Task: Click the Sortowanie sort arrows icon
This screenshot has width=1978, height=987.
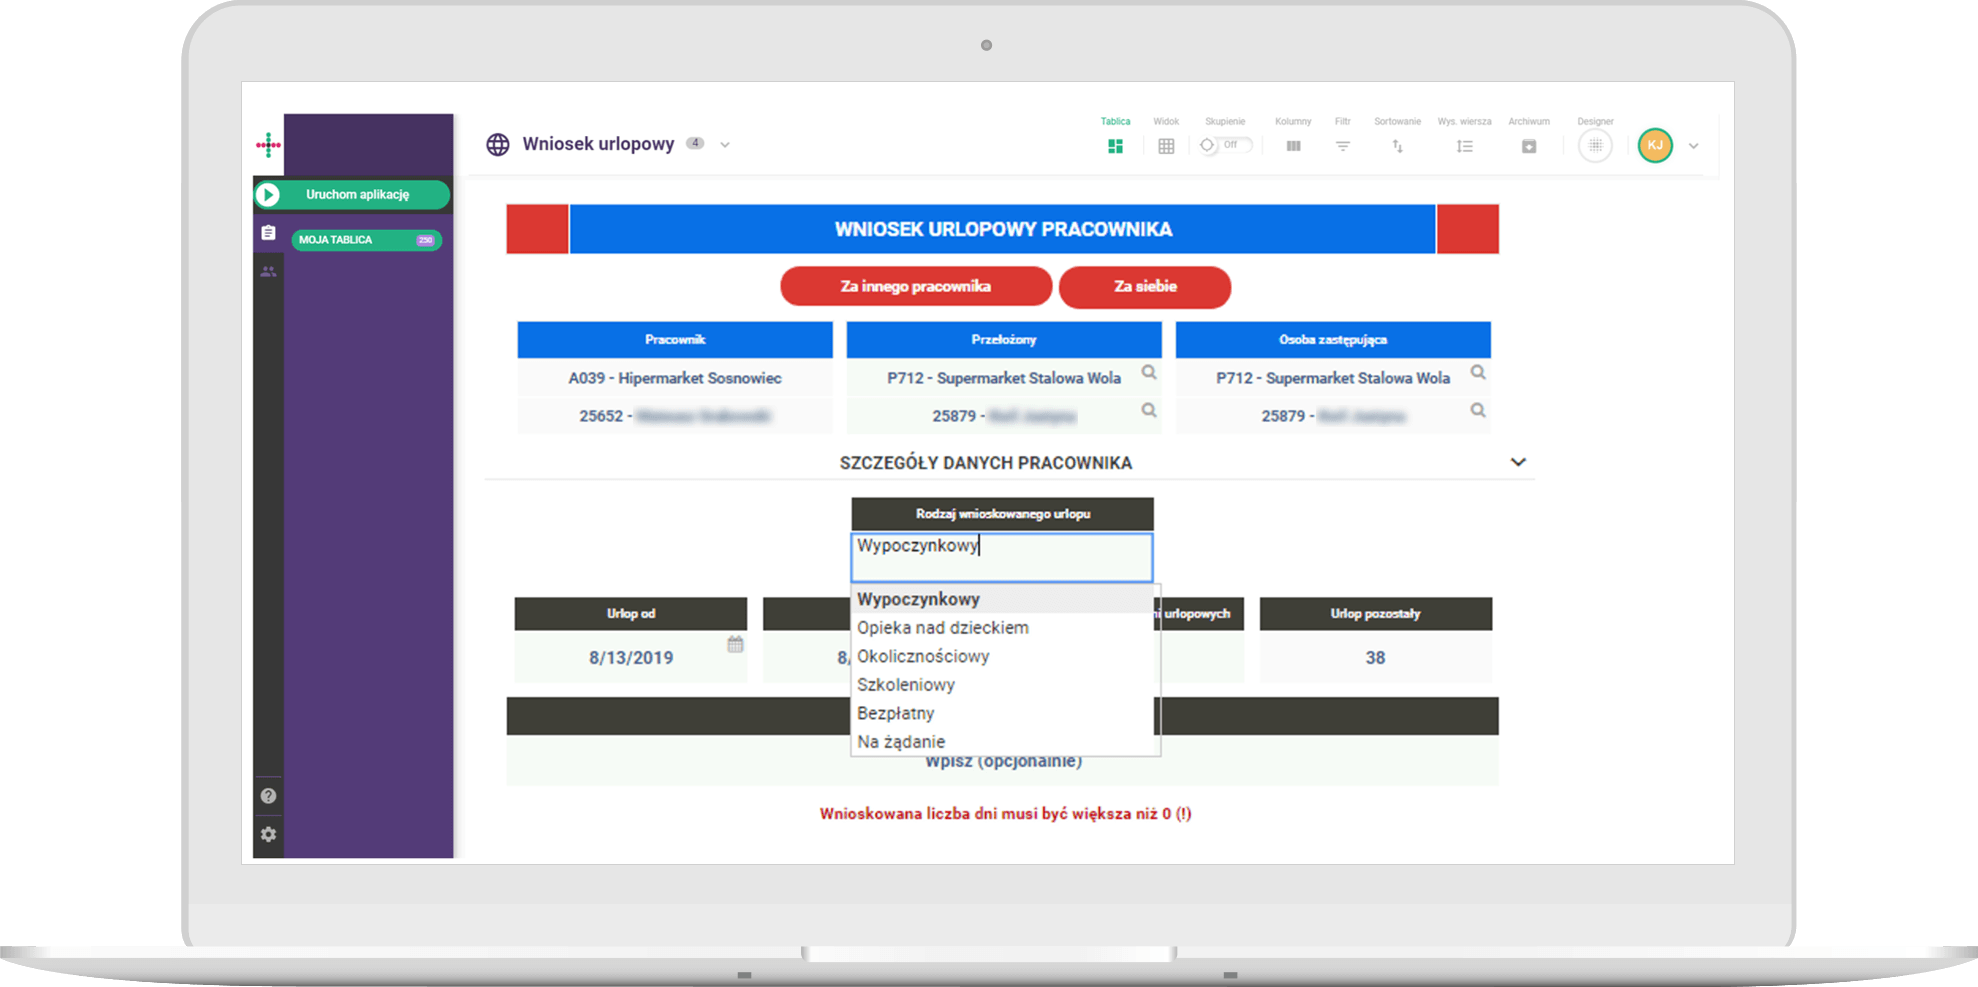Action: point(1397,146)
